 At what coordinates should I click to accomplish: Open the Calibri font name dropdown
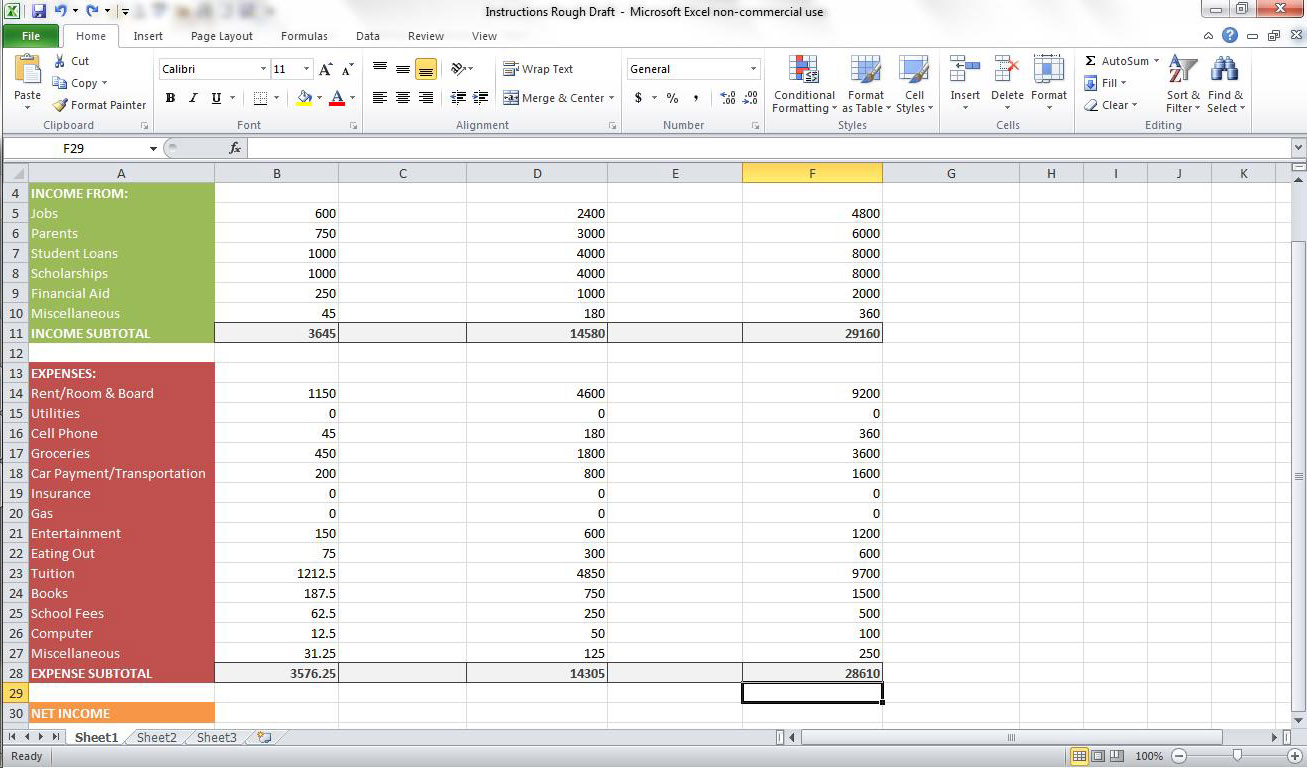[264, 69]
